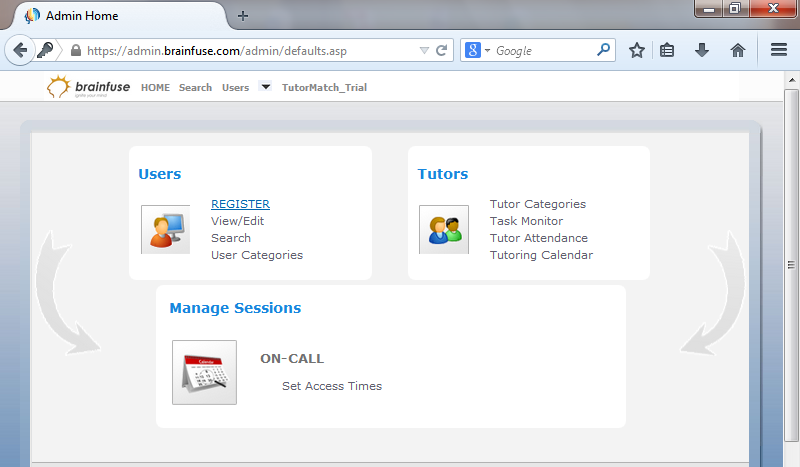The image size is (800, 467).
Task: Click the Tutors heading
Action: click(442, 174)
